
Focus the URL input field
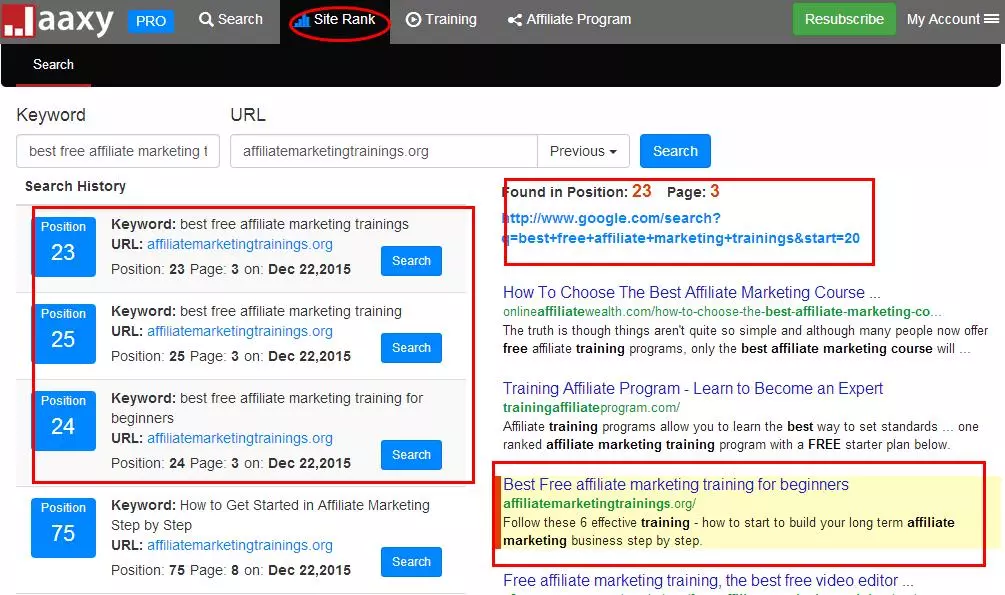(x=383, y=151)
